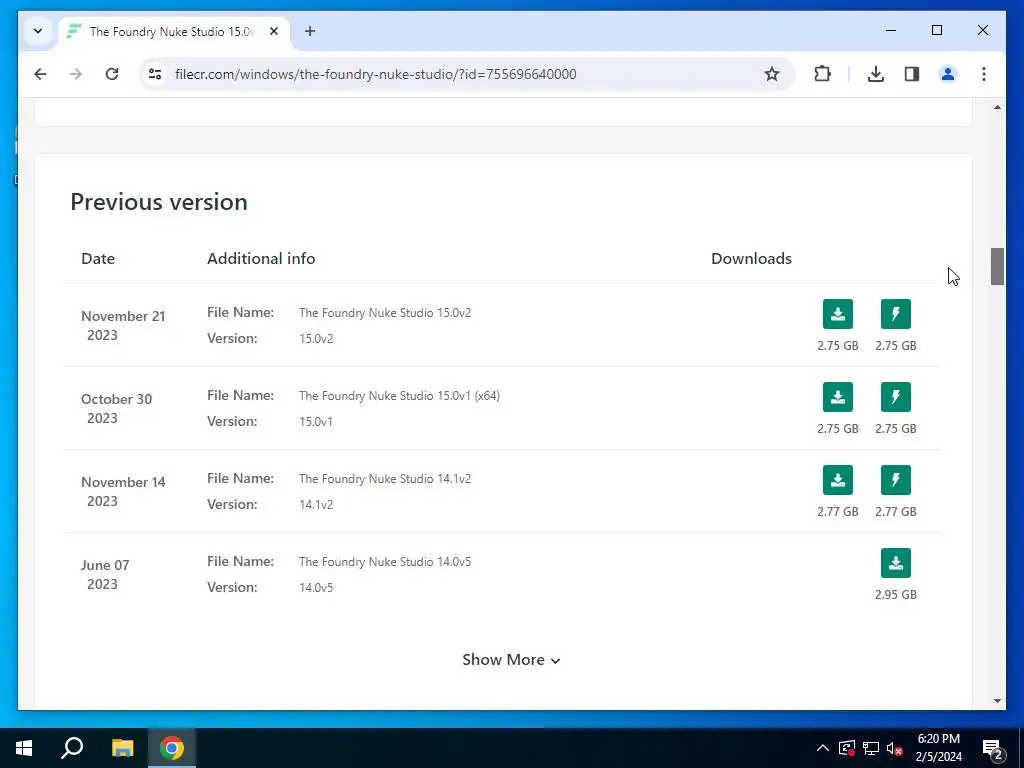Click the filecr.com address bar URL
1024x768 pixels.
pyautogui.click(x=376, y=74)
